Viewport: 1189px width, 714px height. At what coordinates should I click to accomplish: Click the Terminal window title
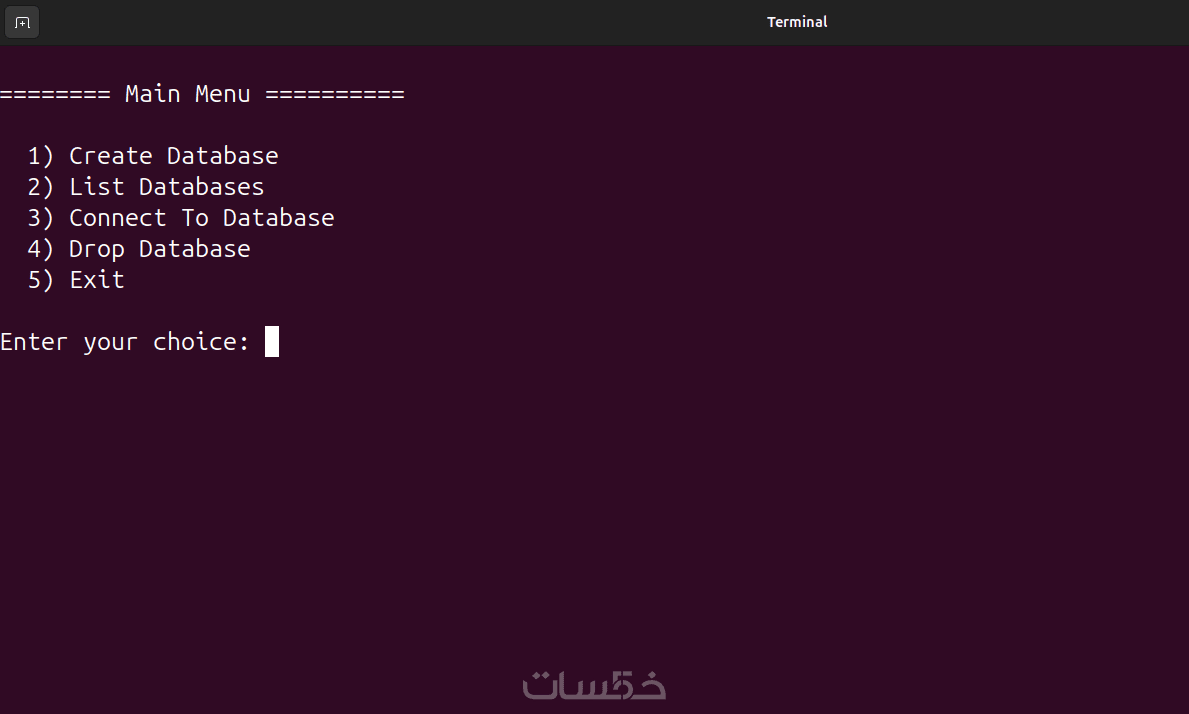(x=797, y=22)
